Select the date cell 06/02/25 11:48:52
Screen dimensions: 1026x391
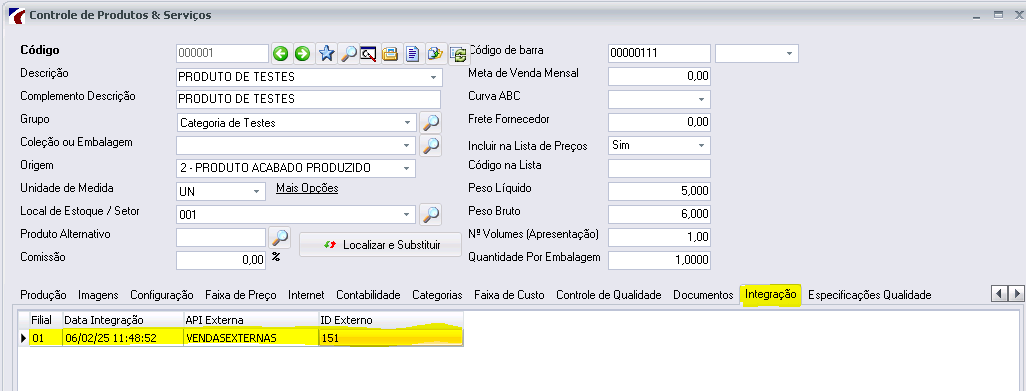click(x=122, y=338)
